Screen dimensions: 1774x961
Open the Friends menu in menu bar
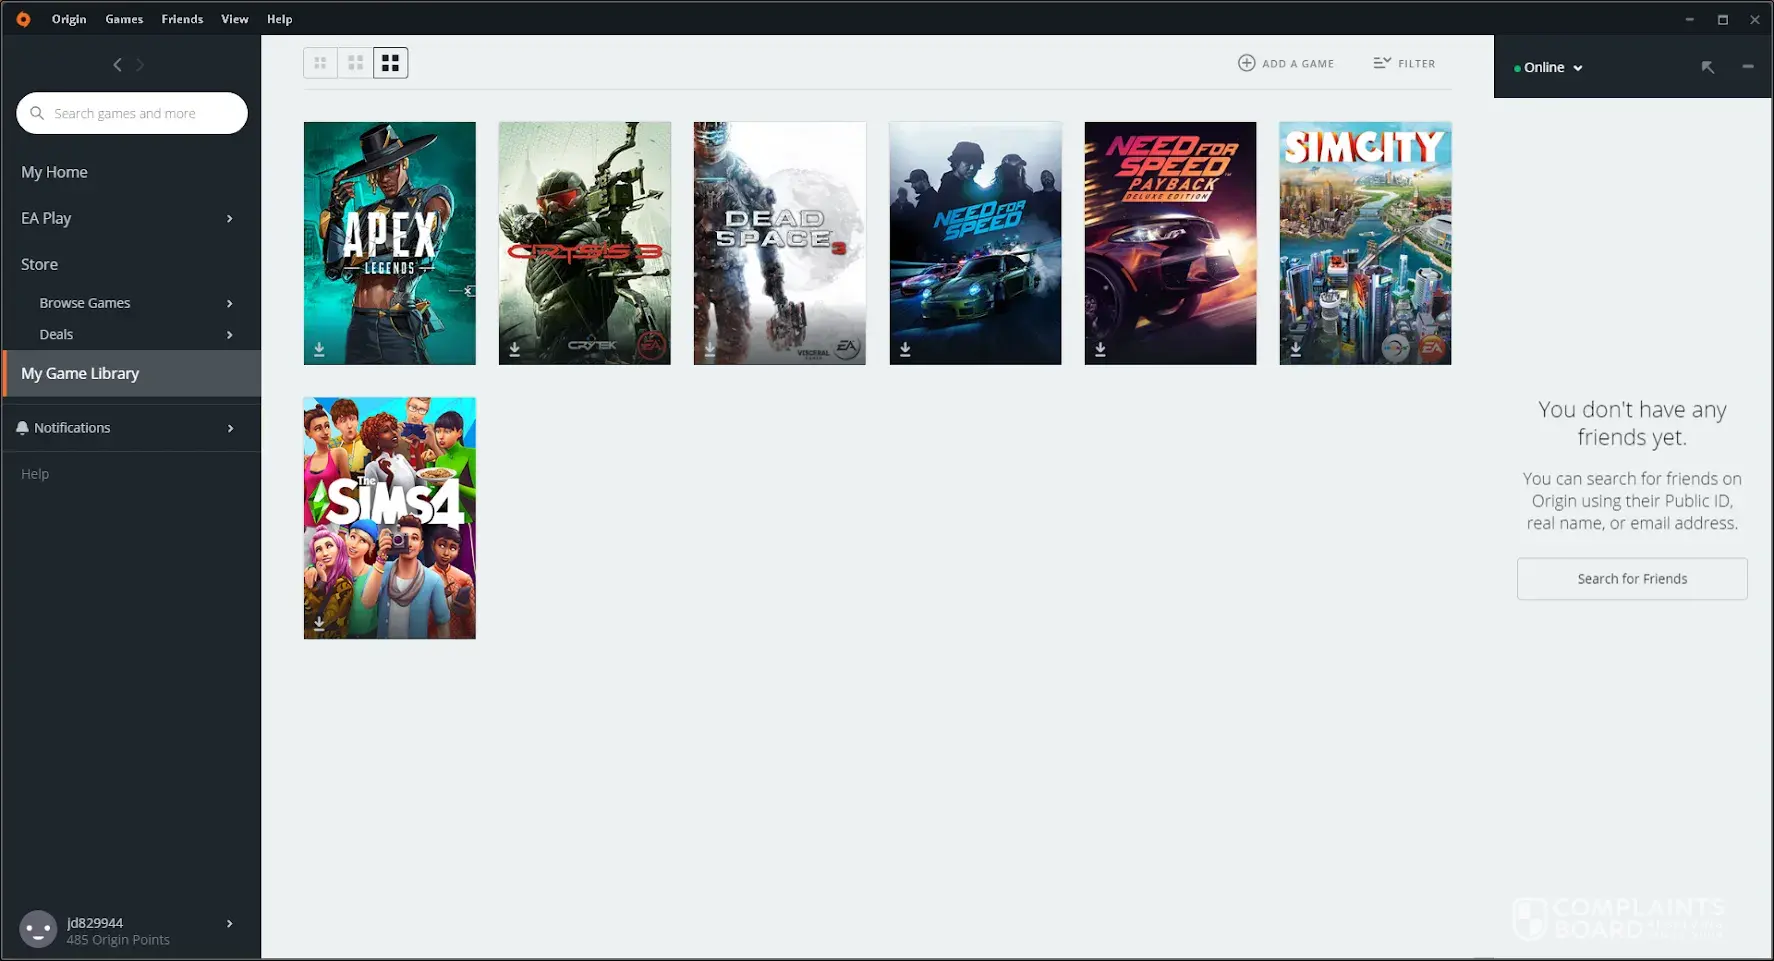click(x=182, y=19)
